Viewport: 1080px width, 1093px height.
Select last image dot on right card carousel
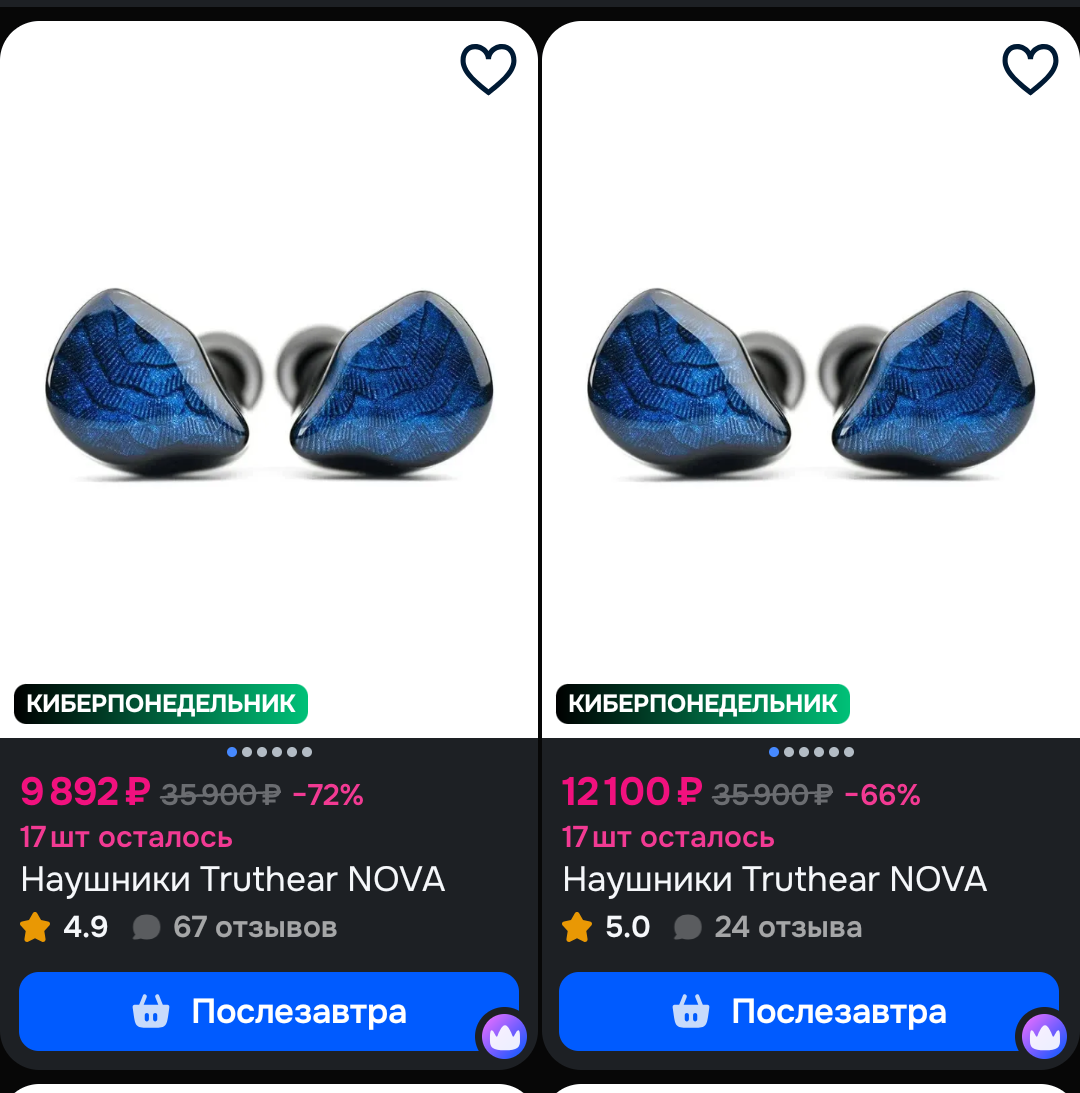(849, 752)
